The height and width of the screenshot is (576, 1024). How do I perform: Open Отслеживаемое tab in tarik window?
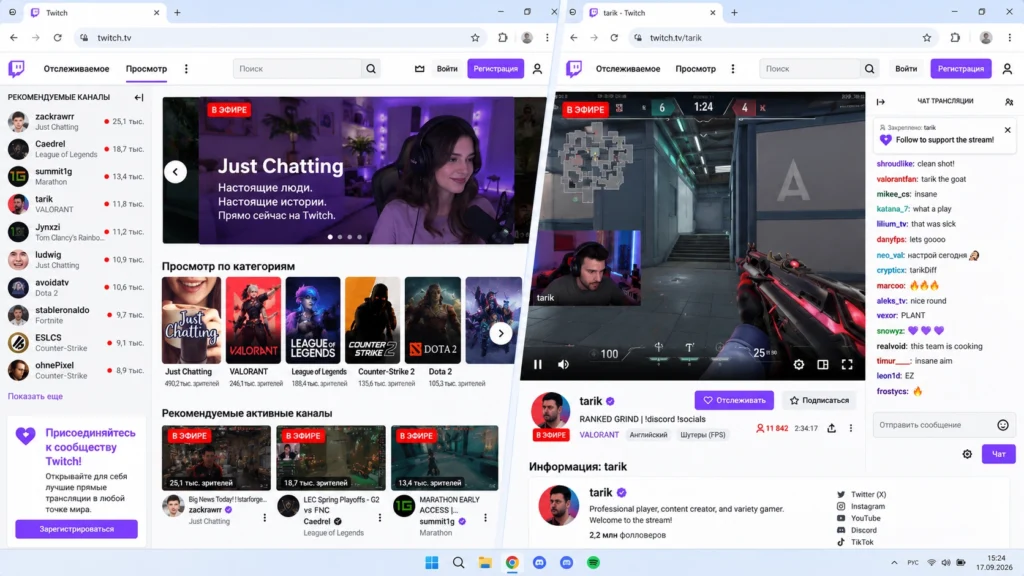(x=628, y=69)
